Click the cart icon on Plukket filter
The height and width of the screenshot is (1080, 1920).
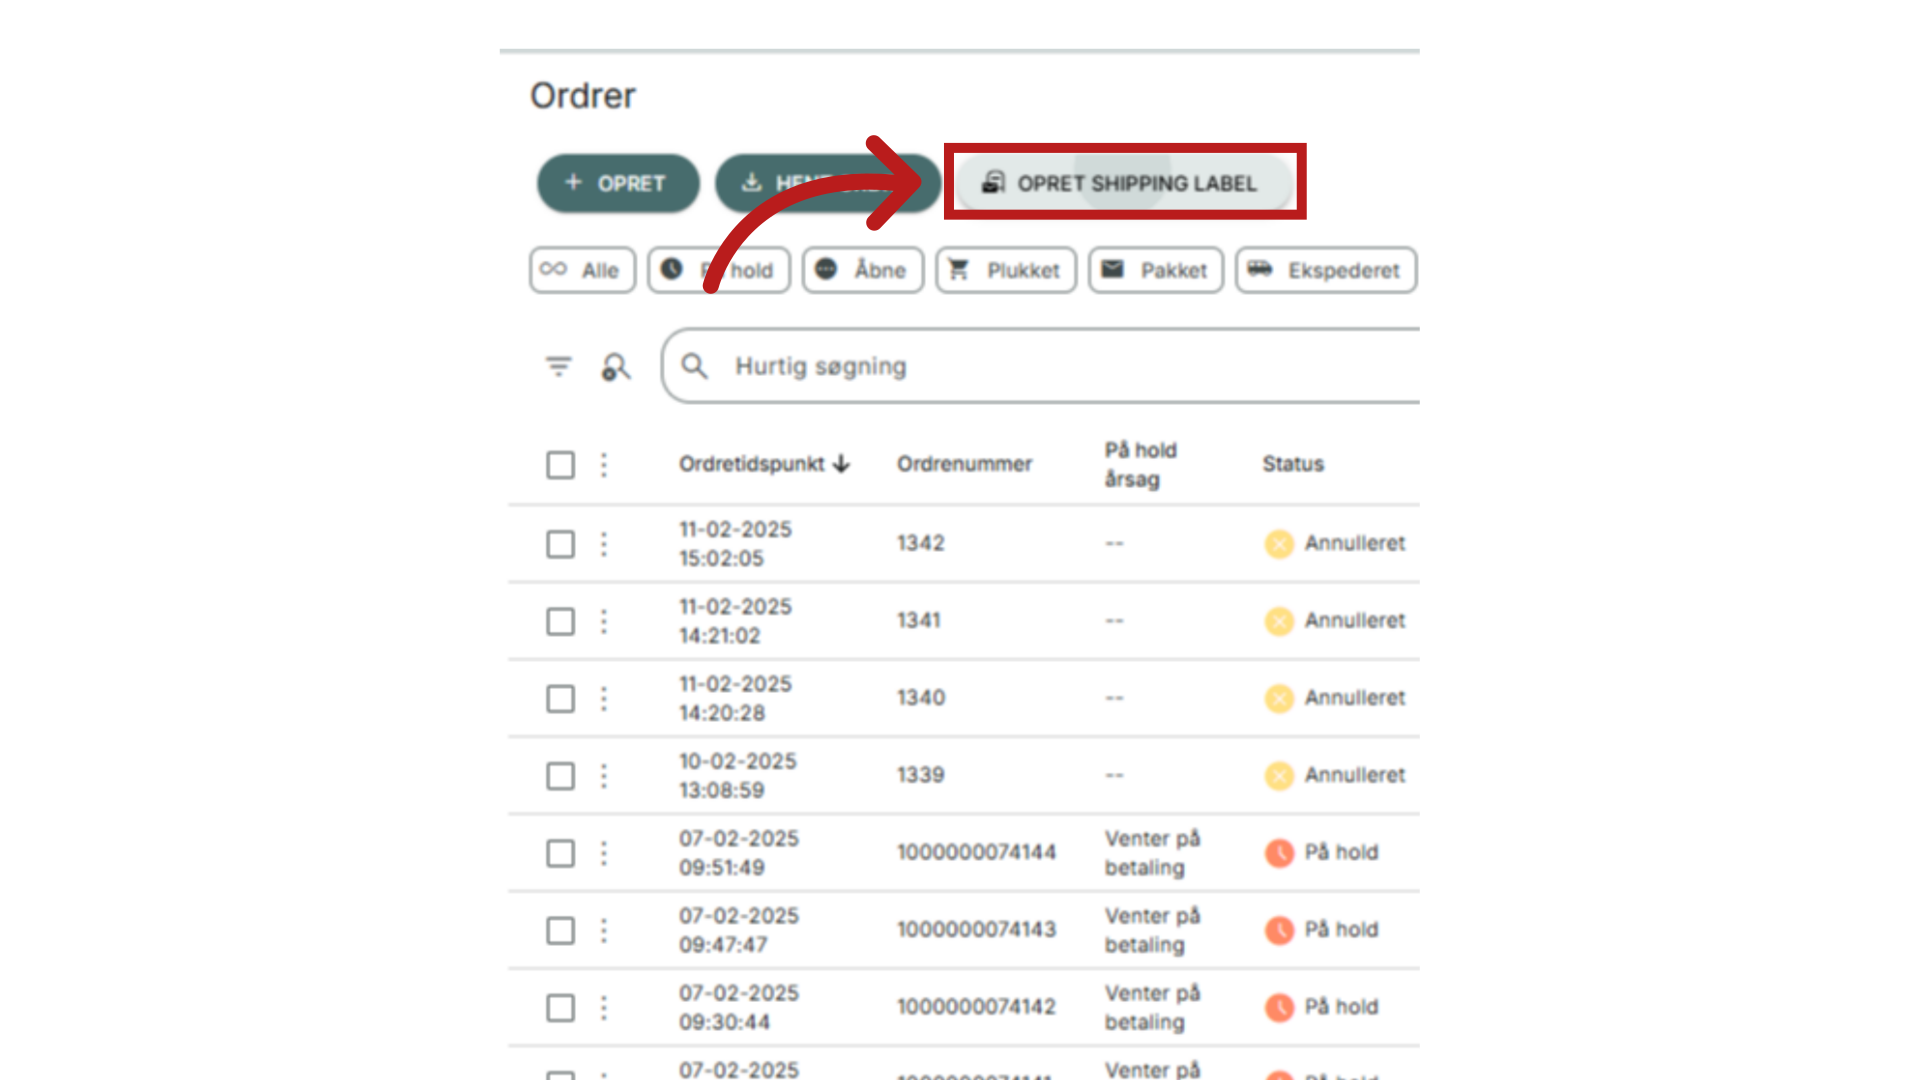[x=959, y=269]
